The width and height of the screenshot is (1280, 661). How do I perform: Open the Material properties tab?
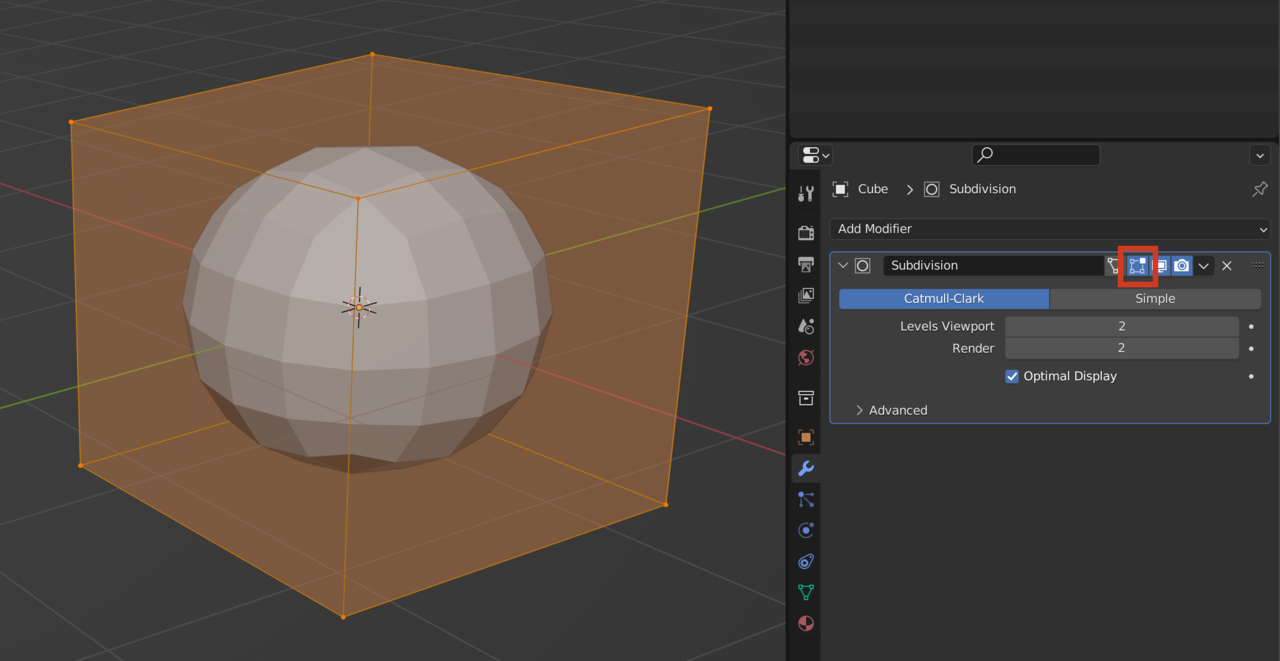[x=805, y=623]
